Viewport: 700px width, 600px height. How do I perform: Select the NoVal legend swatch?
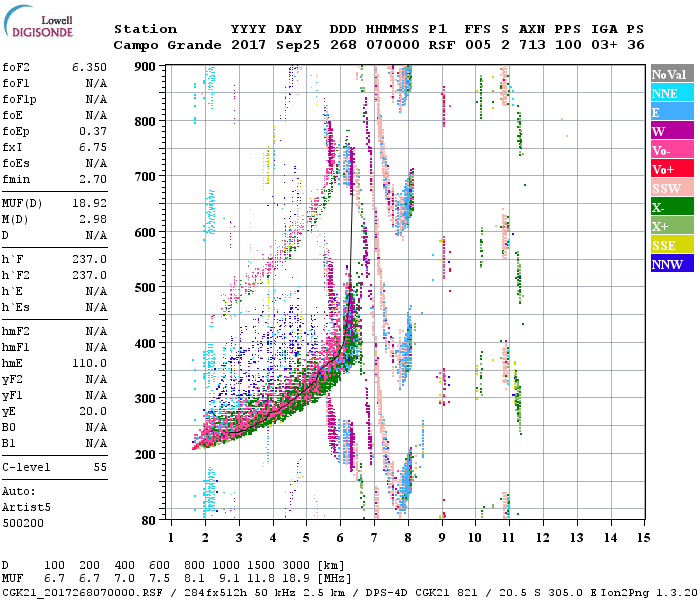click(672, 74)
